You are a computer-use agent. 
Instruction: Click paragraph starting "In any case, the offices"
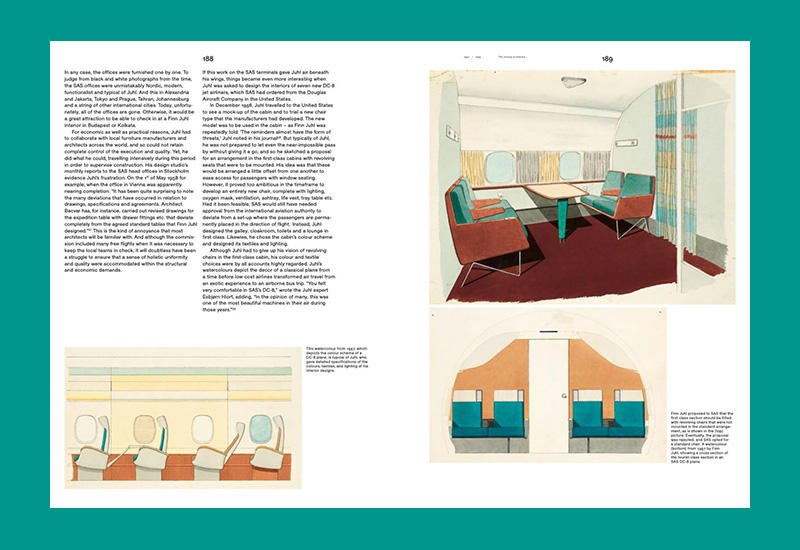pos(130,98)
